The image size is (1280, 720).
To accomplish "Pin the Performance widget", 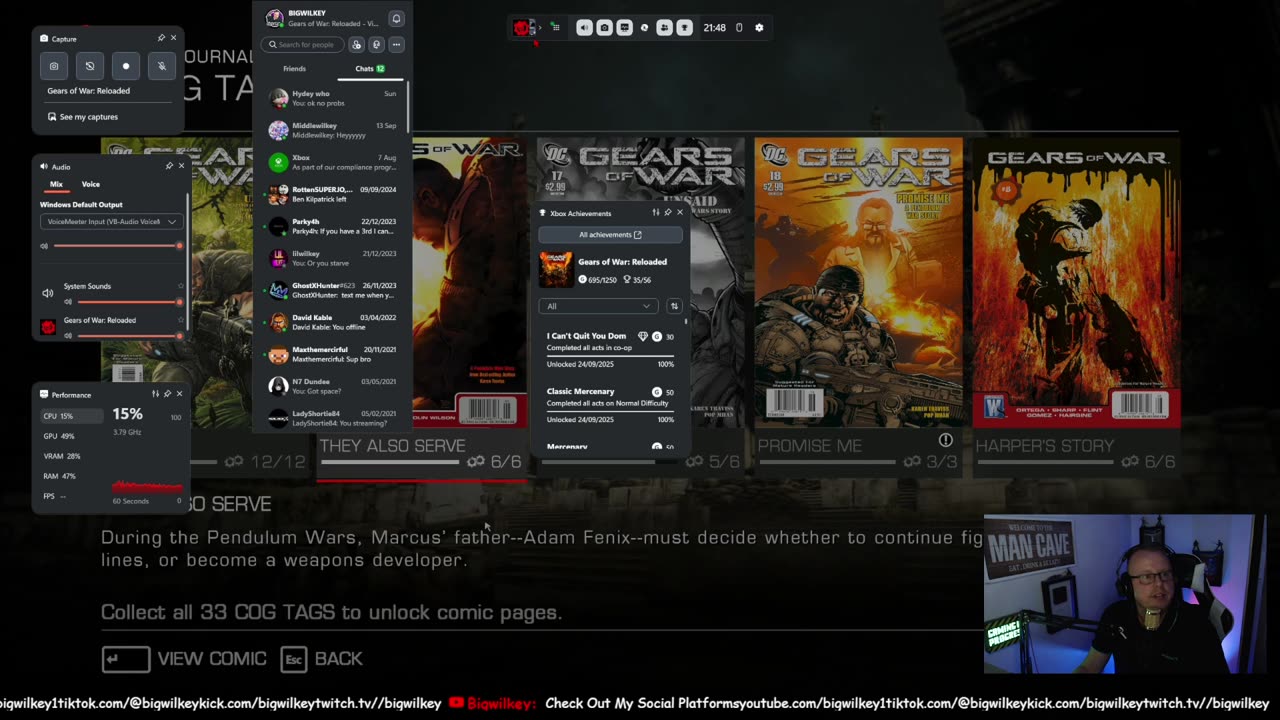I will point(167,394).
